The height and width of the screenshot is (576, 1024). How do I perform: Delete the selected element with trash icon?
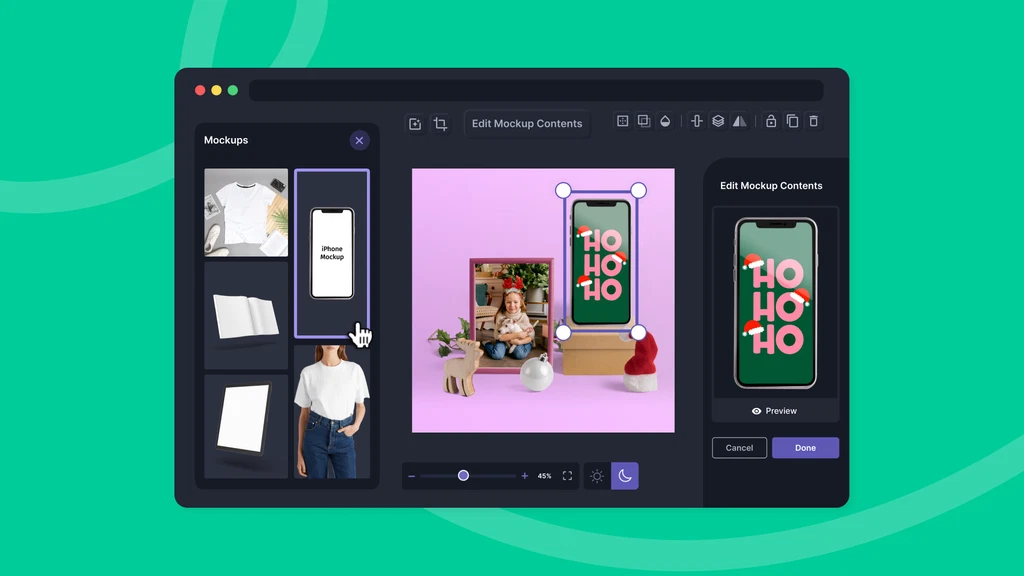(813, 121)
